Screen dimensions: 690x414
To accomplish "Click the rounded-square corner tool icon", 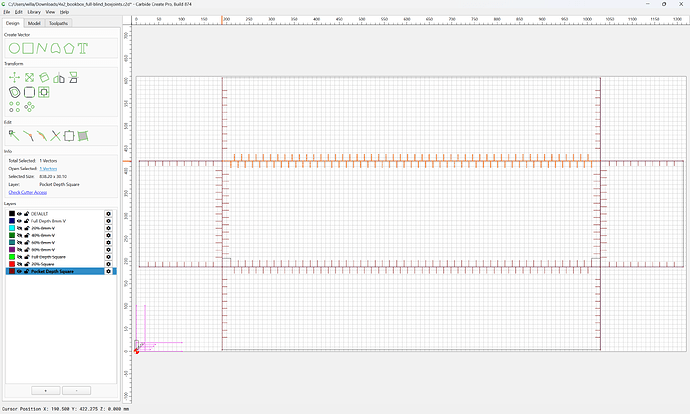I will coord(29,92).
